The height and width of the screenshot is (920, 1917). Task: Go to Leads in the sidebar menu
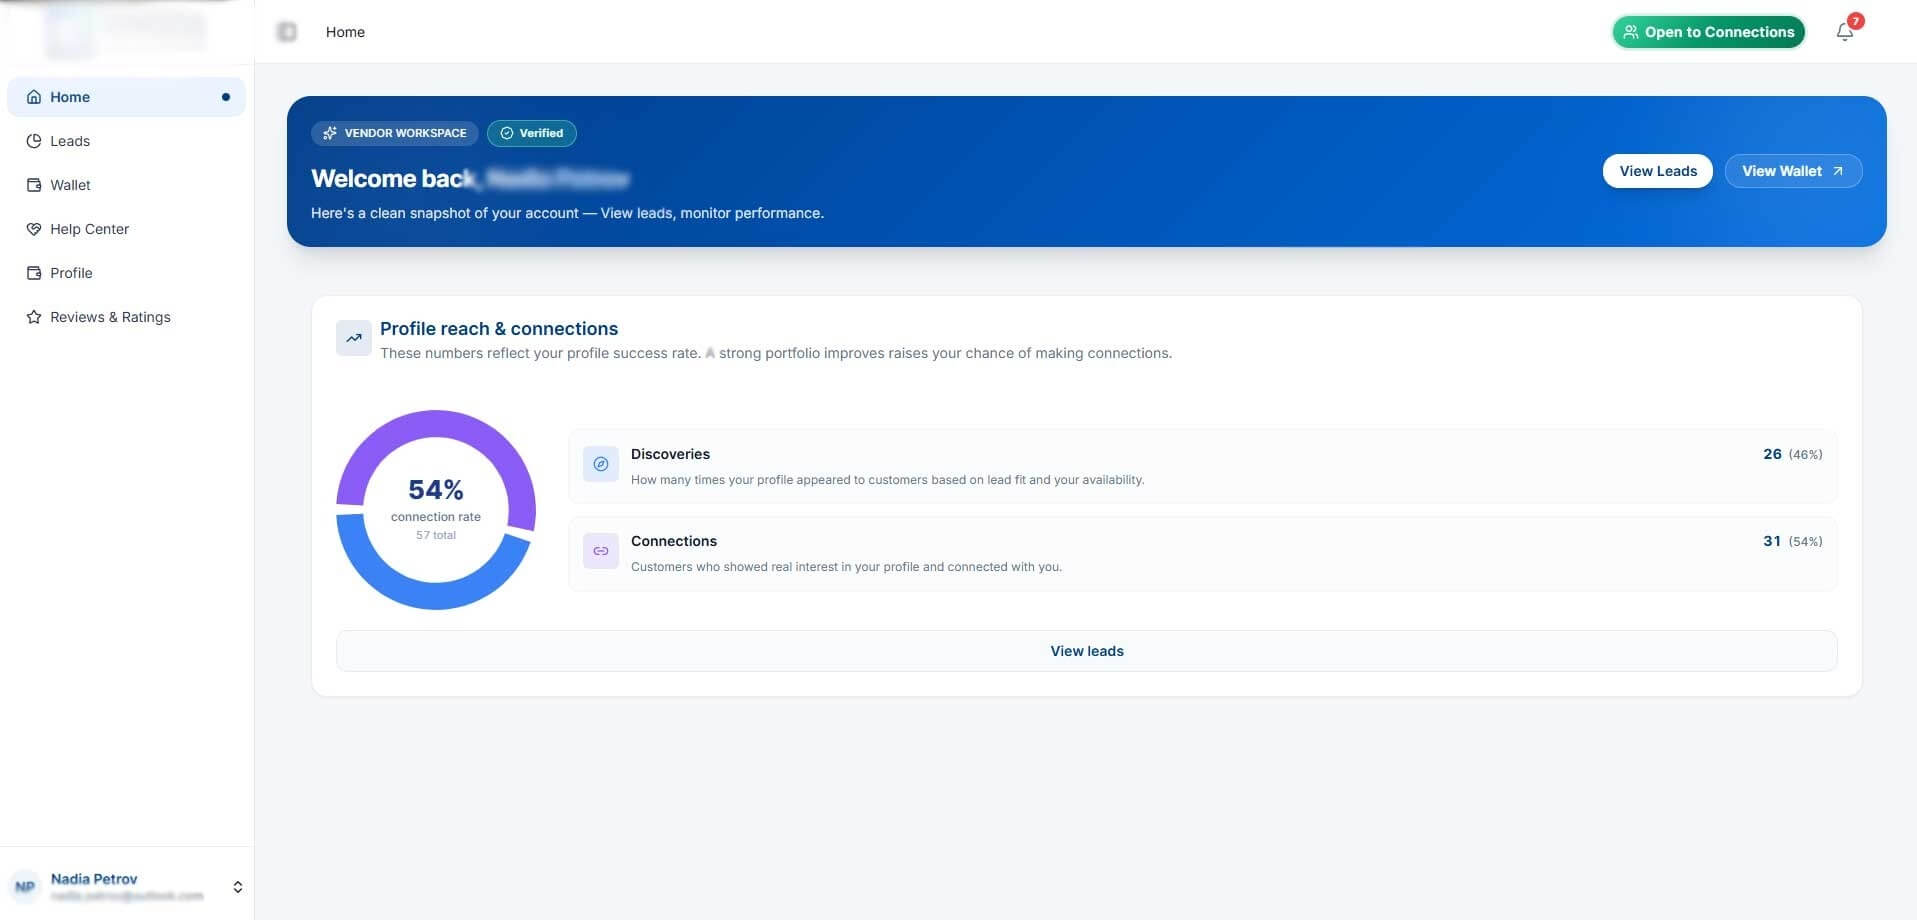tap(126, 141)
